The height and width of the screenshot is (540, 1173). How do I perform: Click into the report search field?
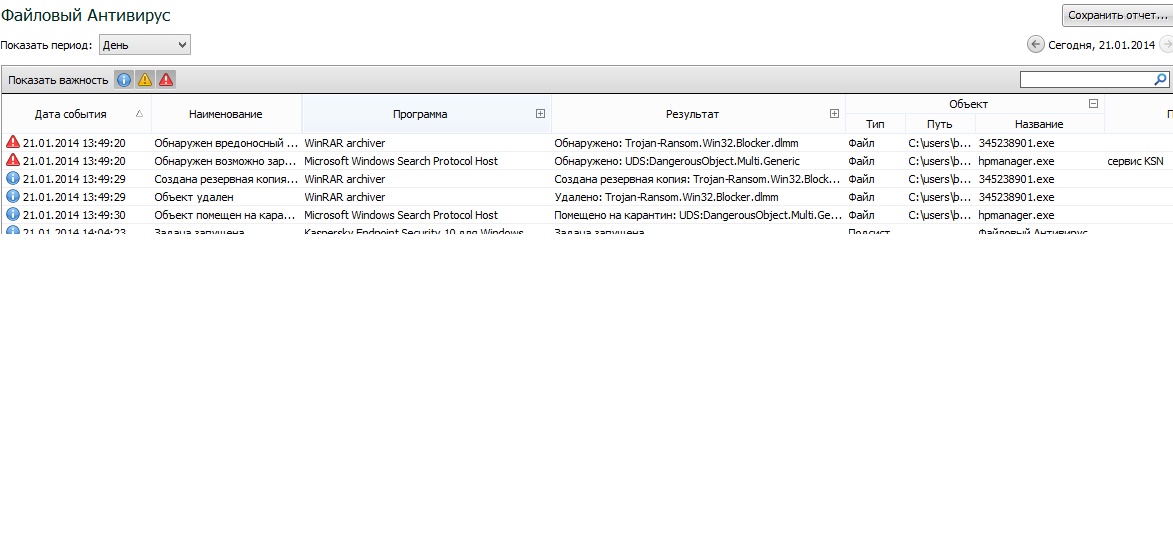(x=1085, y=79)
